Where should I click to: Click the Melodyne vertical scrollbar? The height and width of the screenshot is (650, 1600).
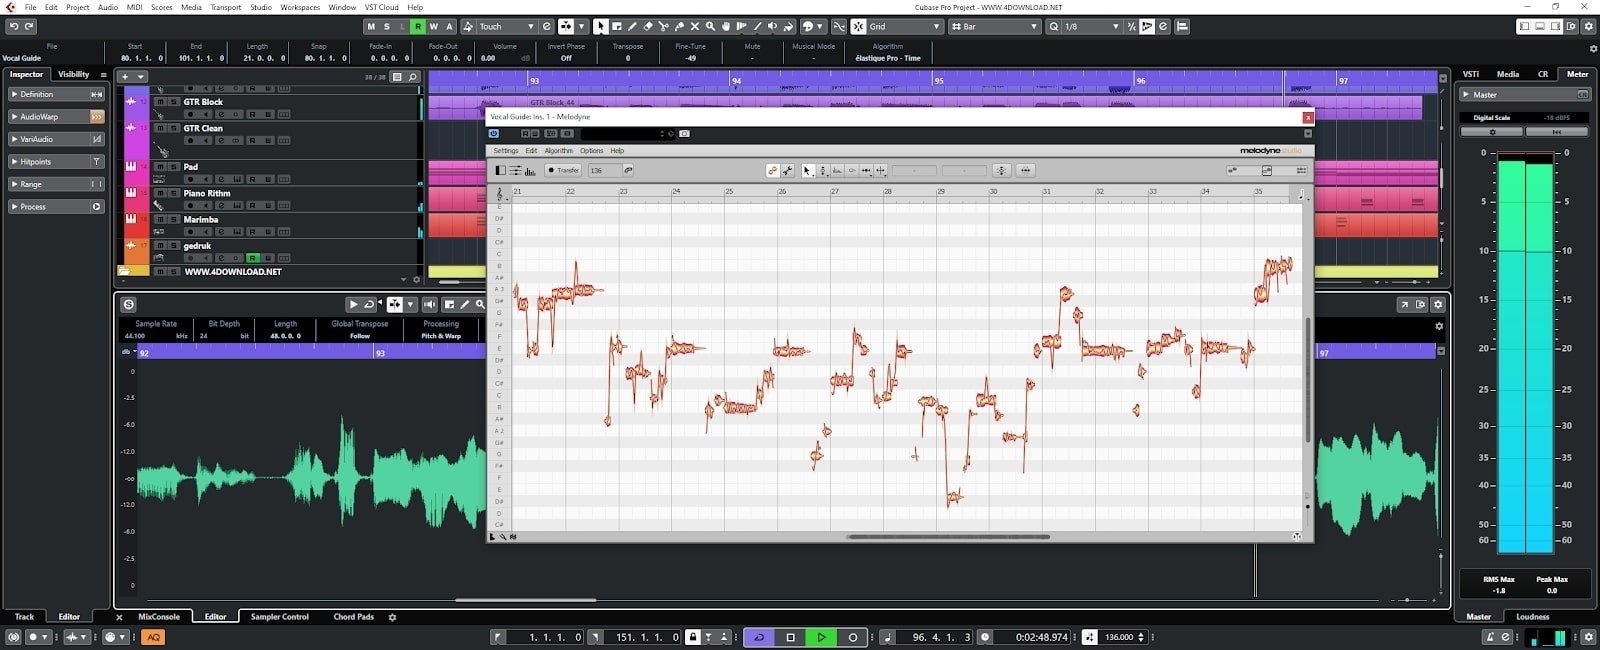point(1307,380)
